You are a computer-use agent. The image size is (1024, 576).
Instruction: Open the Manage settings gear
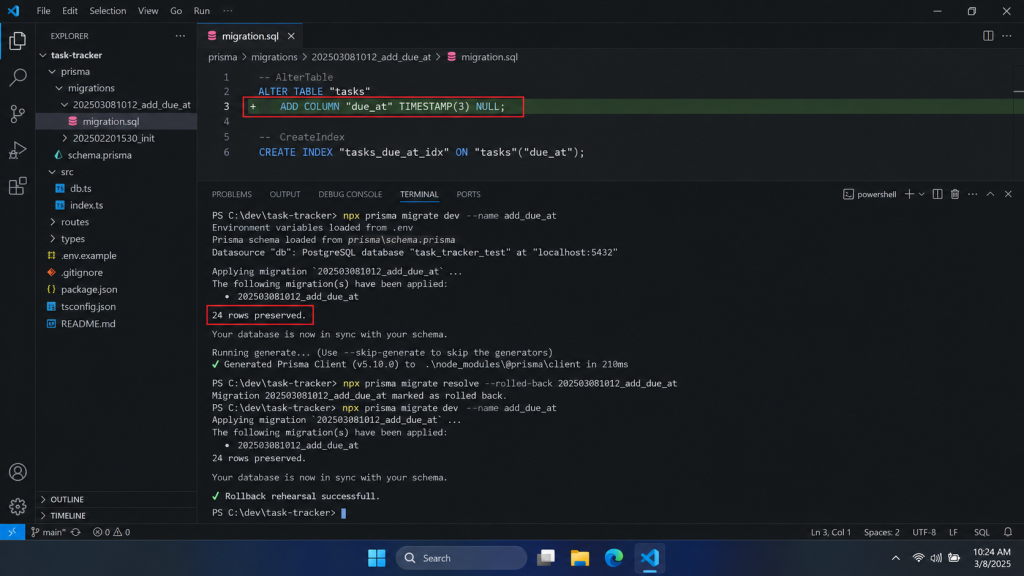tap(18, 506)
